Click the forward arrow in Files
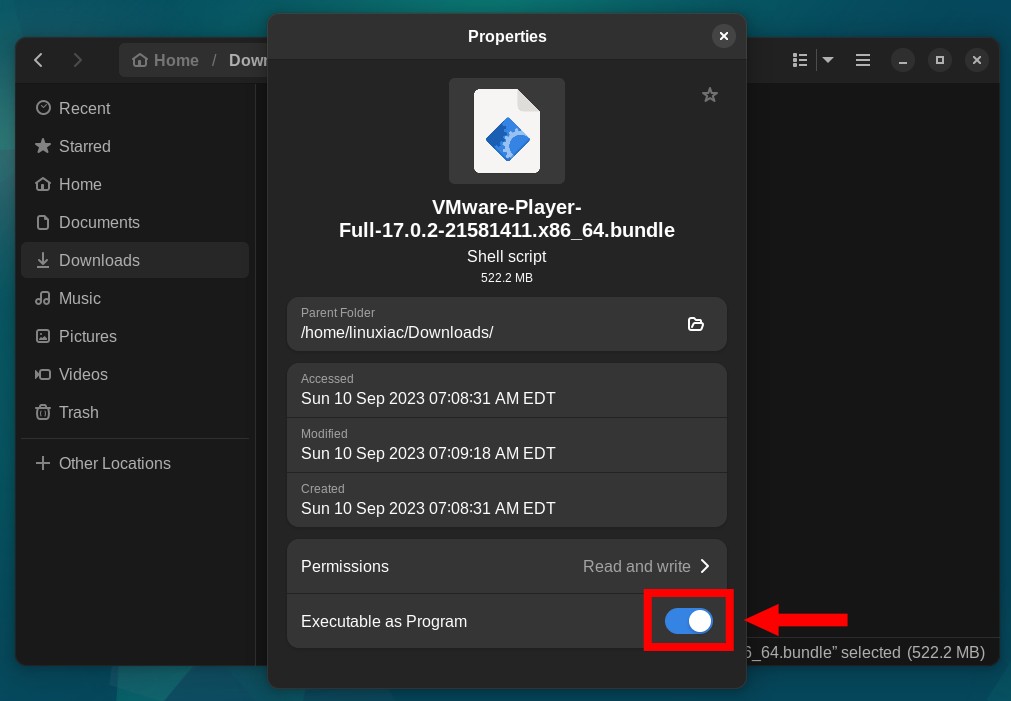 click(x=77, y=60)
